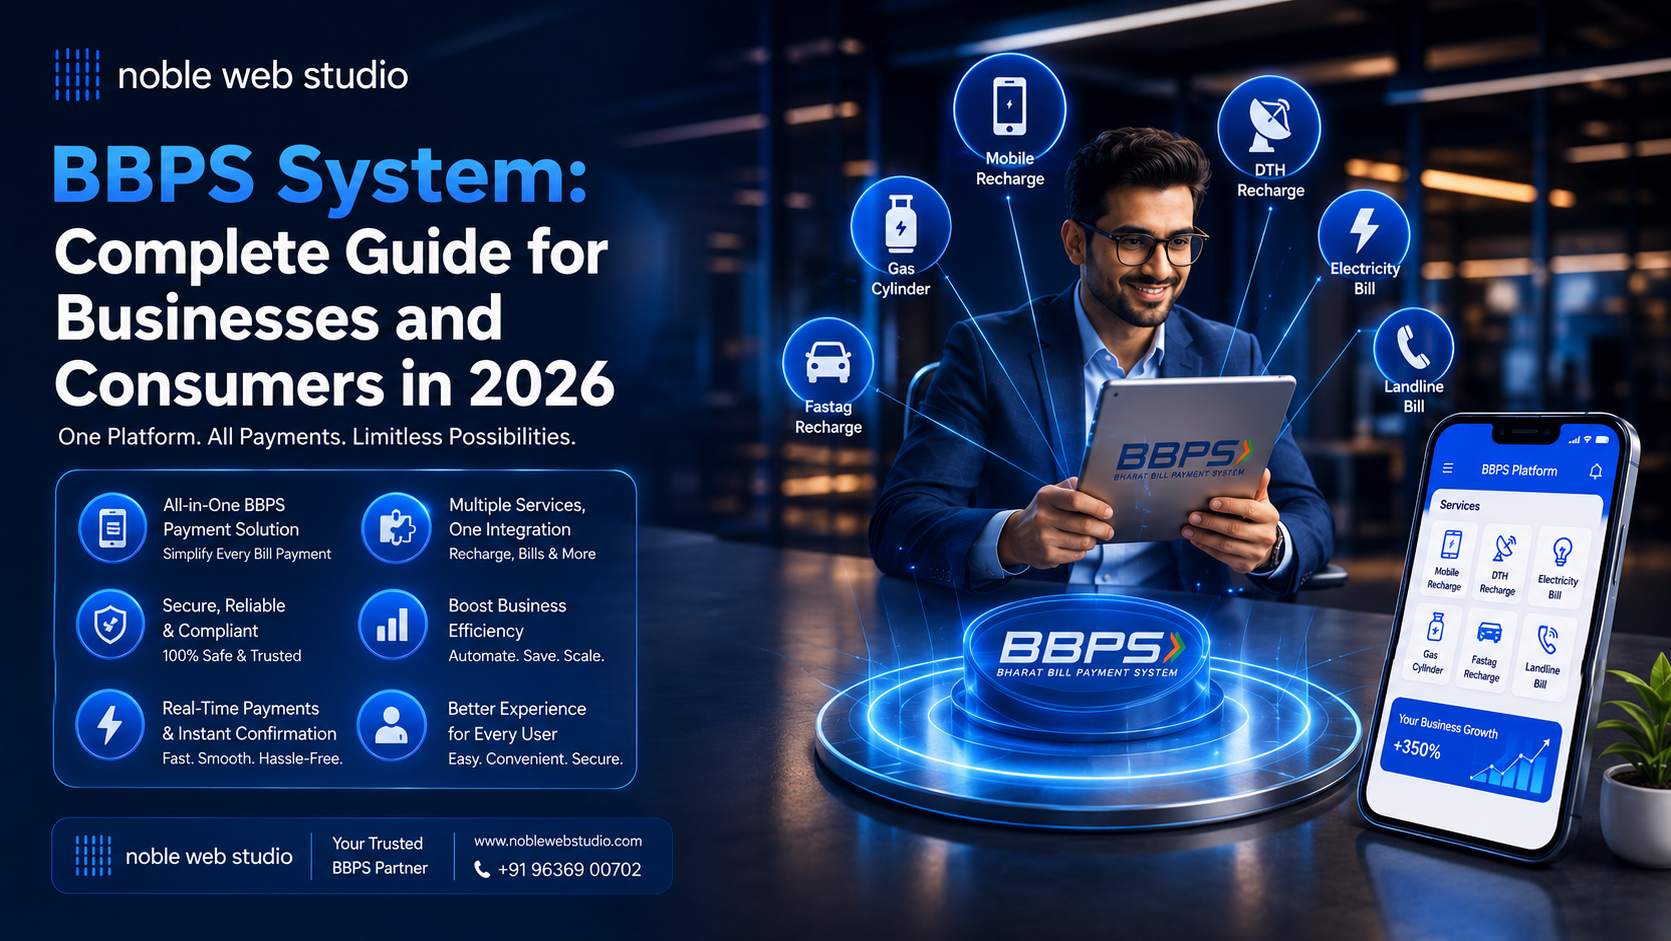1671x941 pixels.
Task: Click the Multiple Services puzzle-piece icon
Action: (x=397, y=528)
